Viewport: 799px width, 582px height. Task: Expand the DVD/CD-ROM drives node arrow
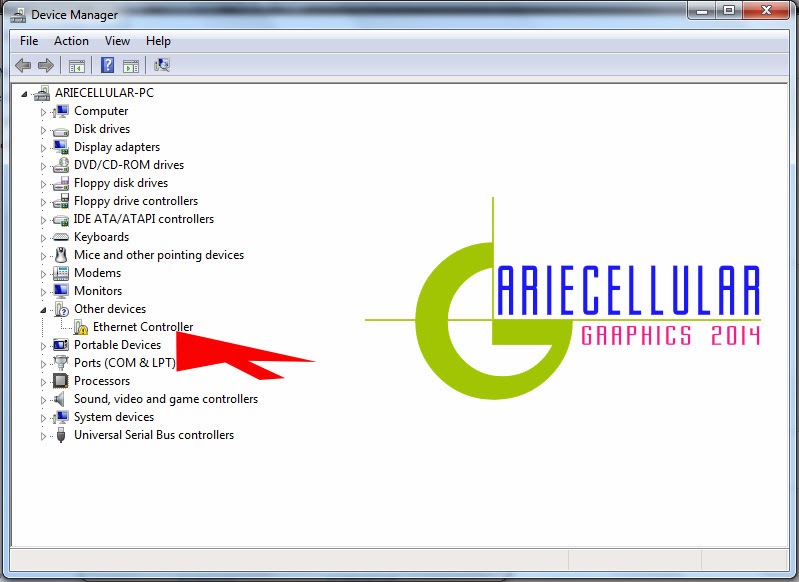[x=43, y=166]
